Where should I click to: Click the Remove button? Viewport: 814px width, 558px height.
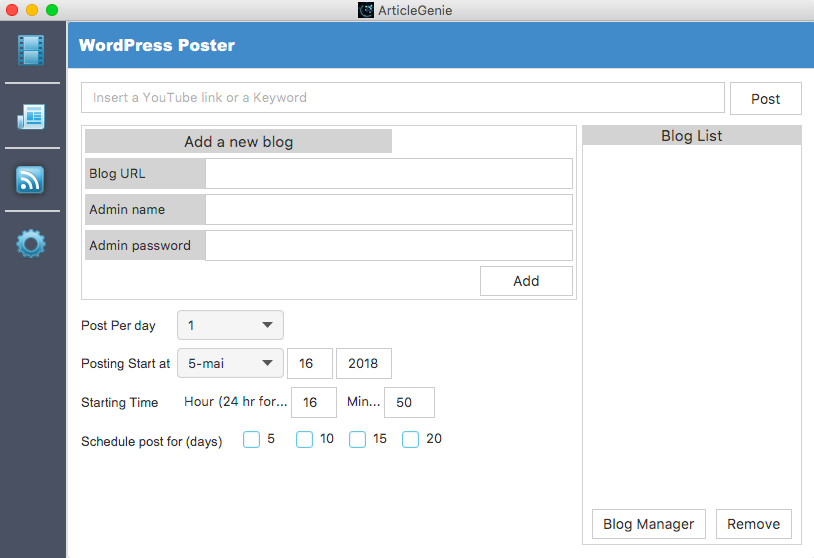click(754, 524)
